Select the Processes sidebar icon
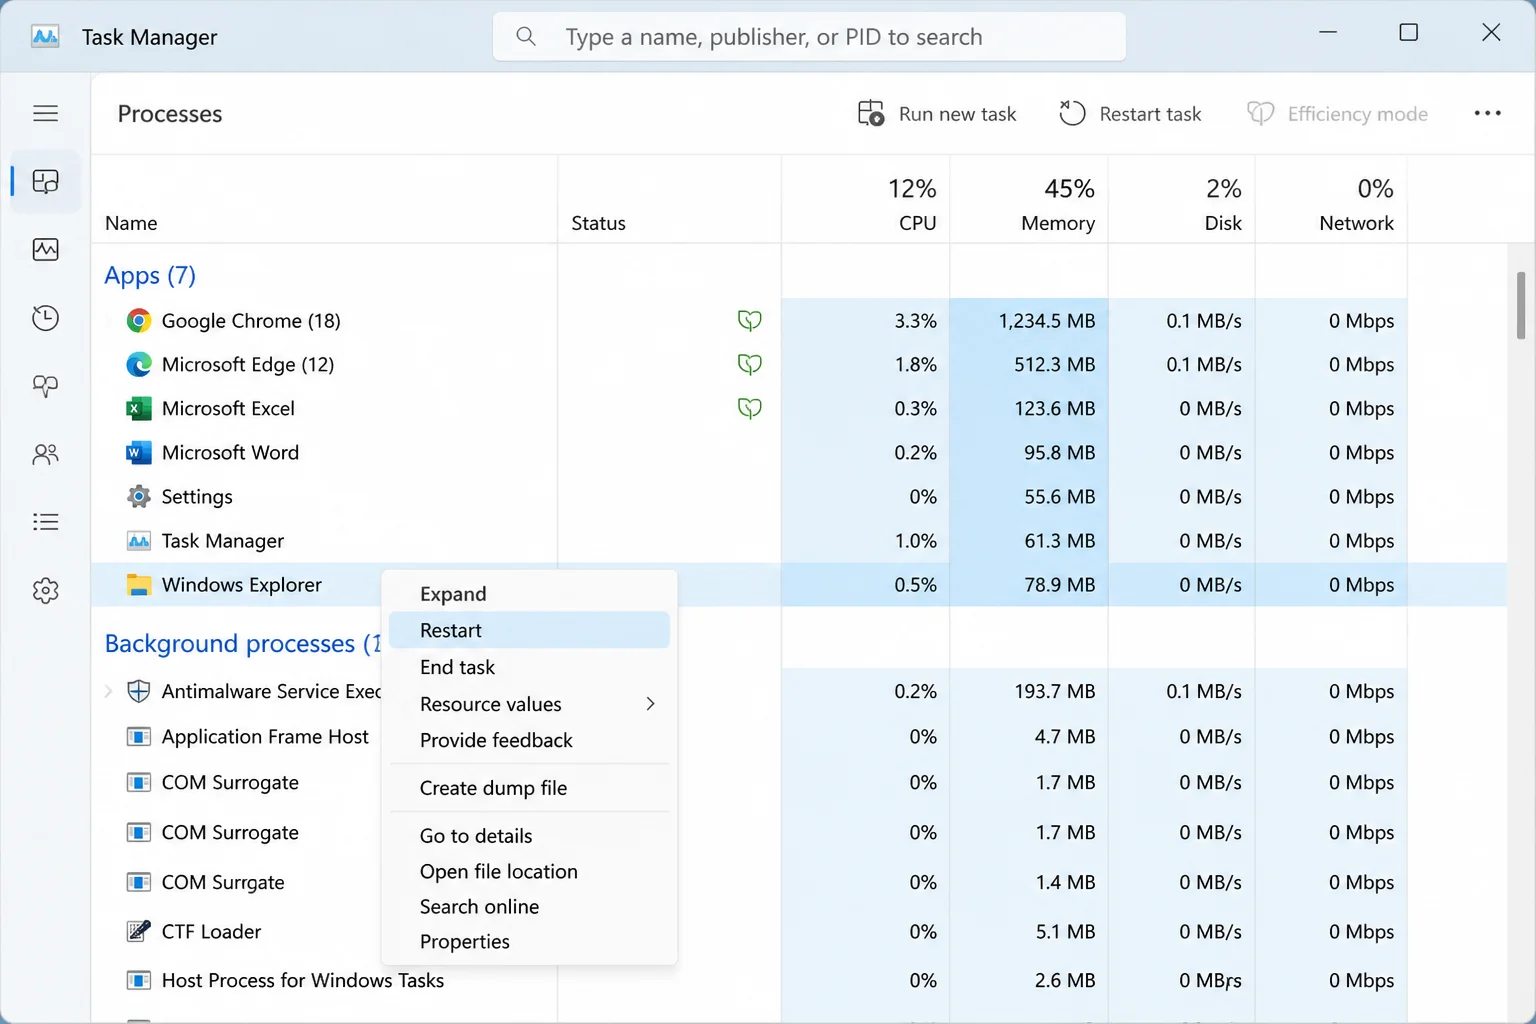This screenshot has width=1536, height=1024. point(46,181)
